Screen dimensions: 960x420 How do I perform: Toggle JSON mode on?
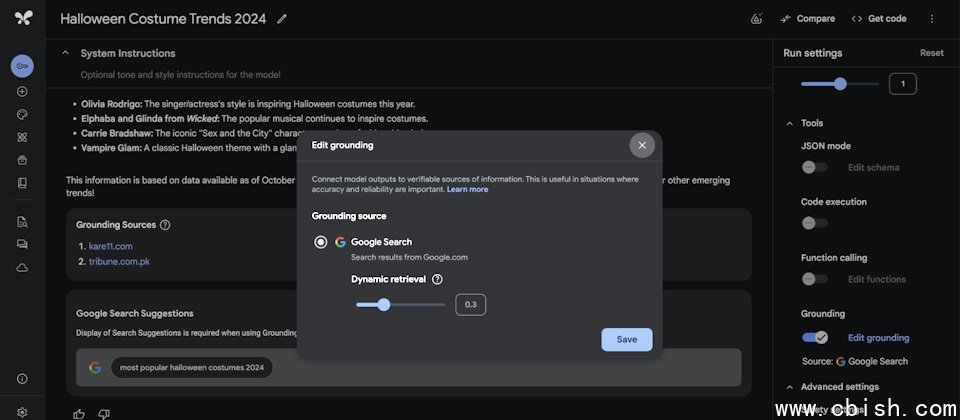[x=814, y=167]
